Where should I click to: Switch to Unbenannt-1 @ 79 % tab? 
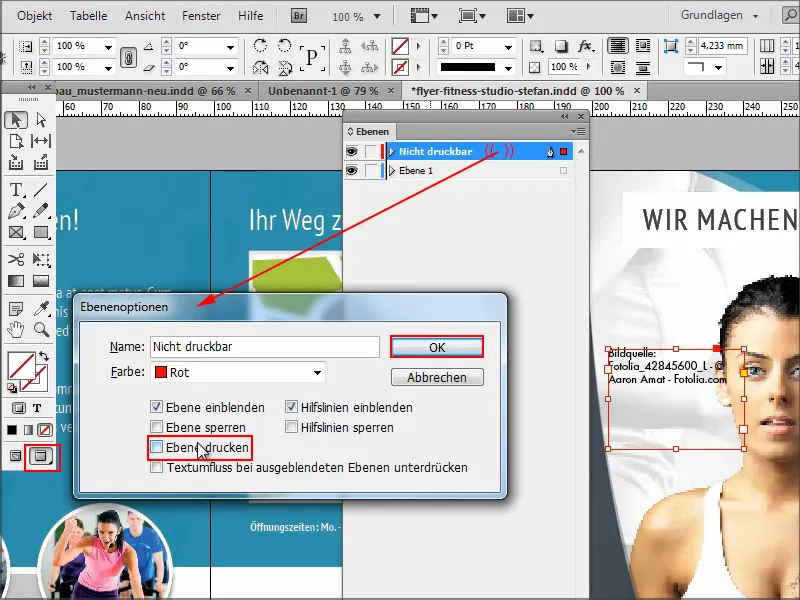pyautogui.click(x=323, y=91)
